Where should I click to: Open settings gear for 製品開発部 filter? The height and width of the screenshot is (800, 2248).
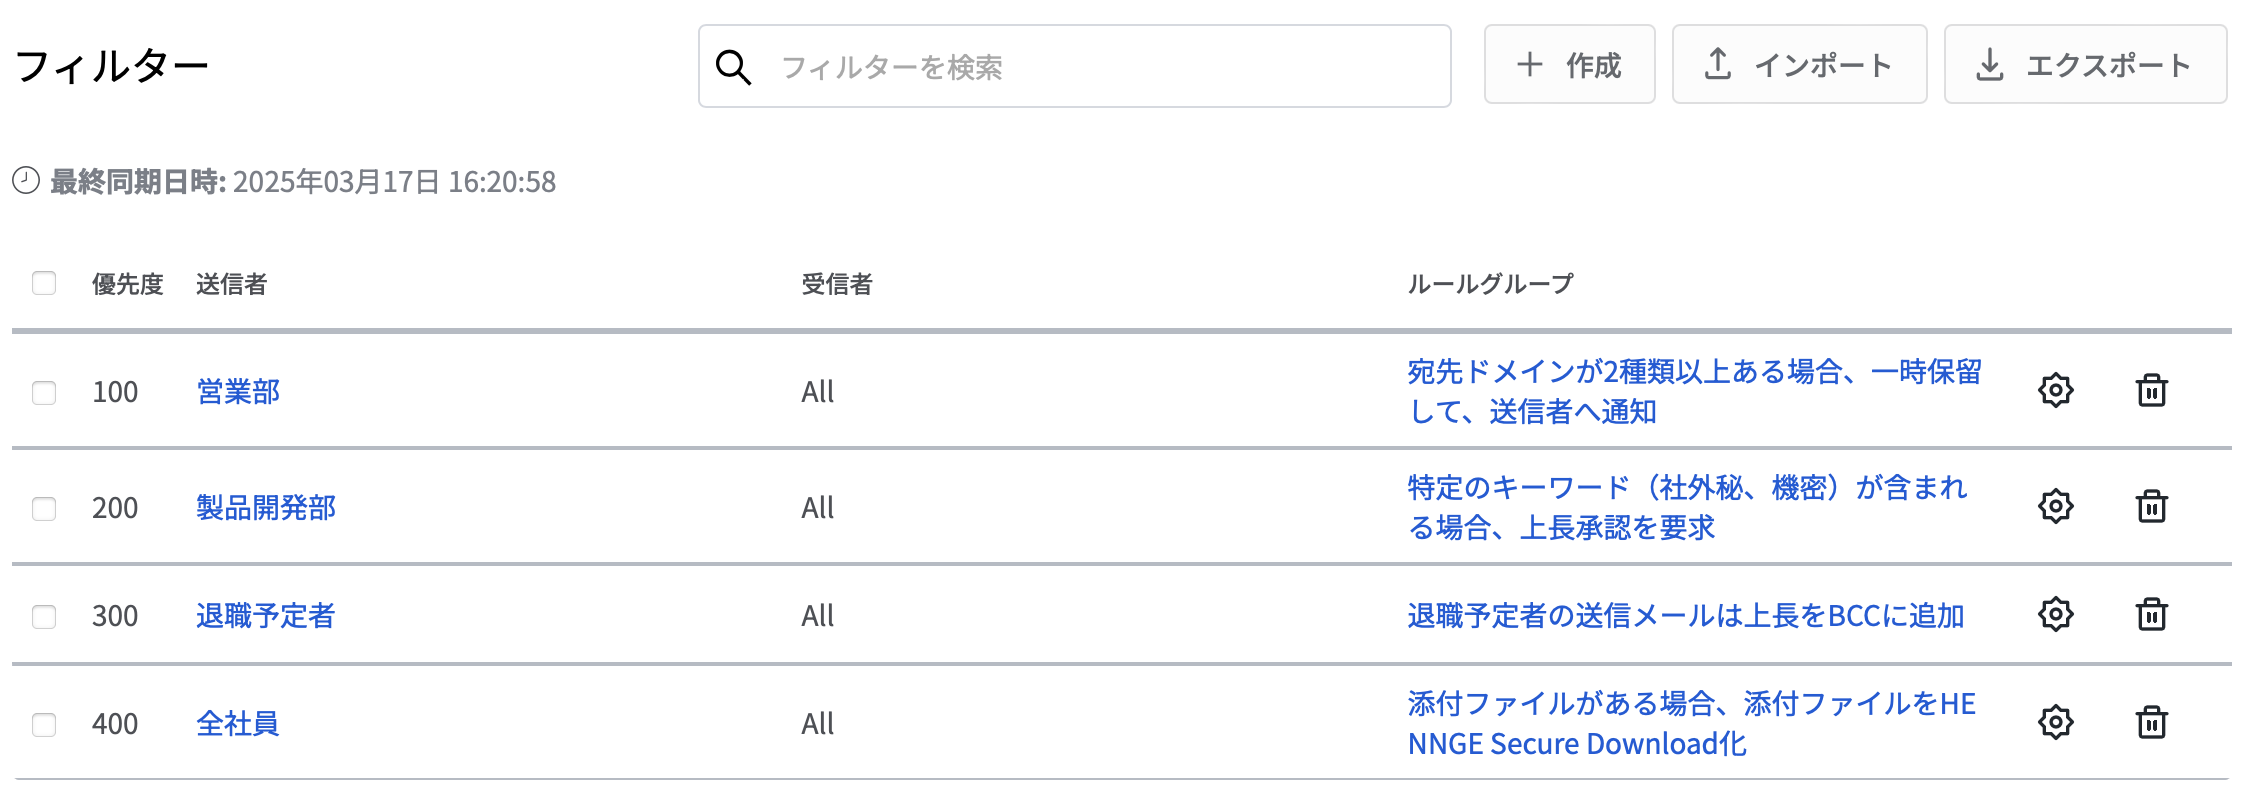2055,506
